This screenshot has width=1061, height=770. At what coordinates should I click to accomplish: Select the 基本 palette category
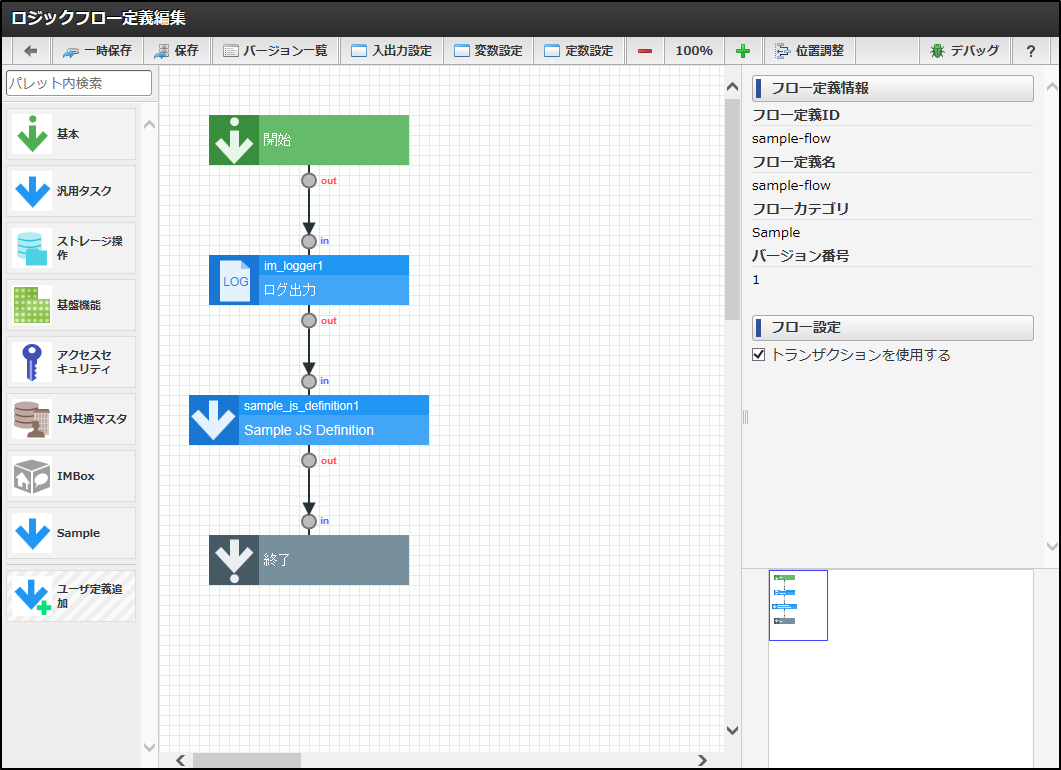click(x=71, y=134)
